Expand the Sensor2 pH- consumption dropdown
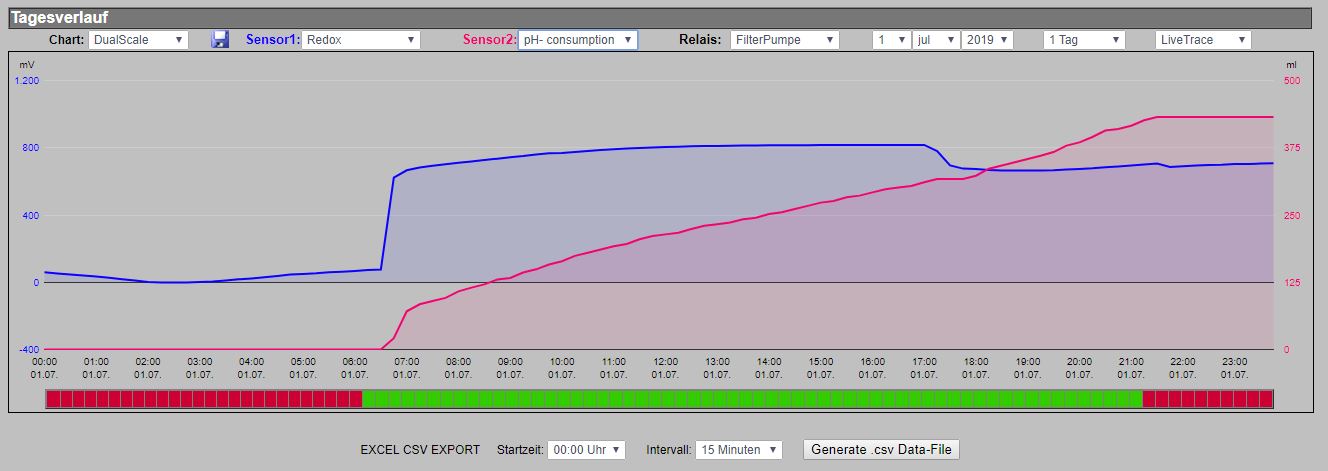This screenshot has height=471, width=1328. [x=577, y=40]
